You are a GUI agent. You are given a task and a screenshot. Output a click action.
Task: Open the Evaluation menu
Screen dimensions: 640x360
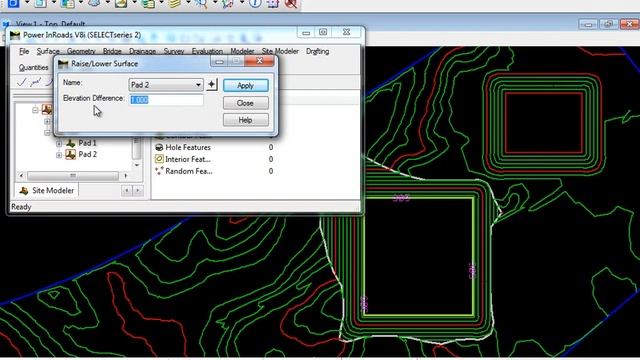pyautogui.click(x=207, y=51)
